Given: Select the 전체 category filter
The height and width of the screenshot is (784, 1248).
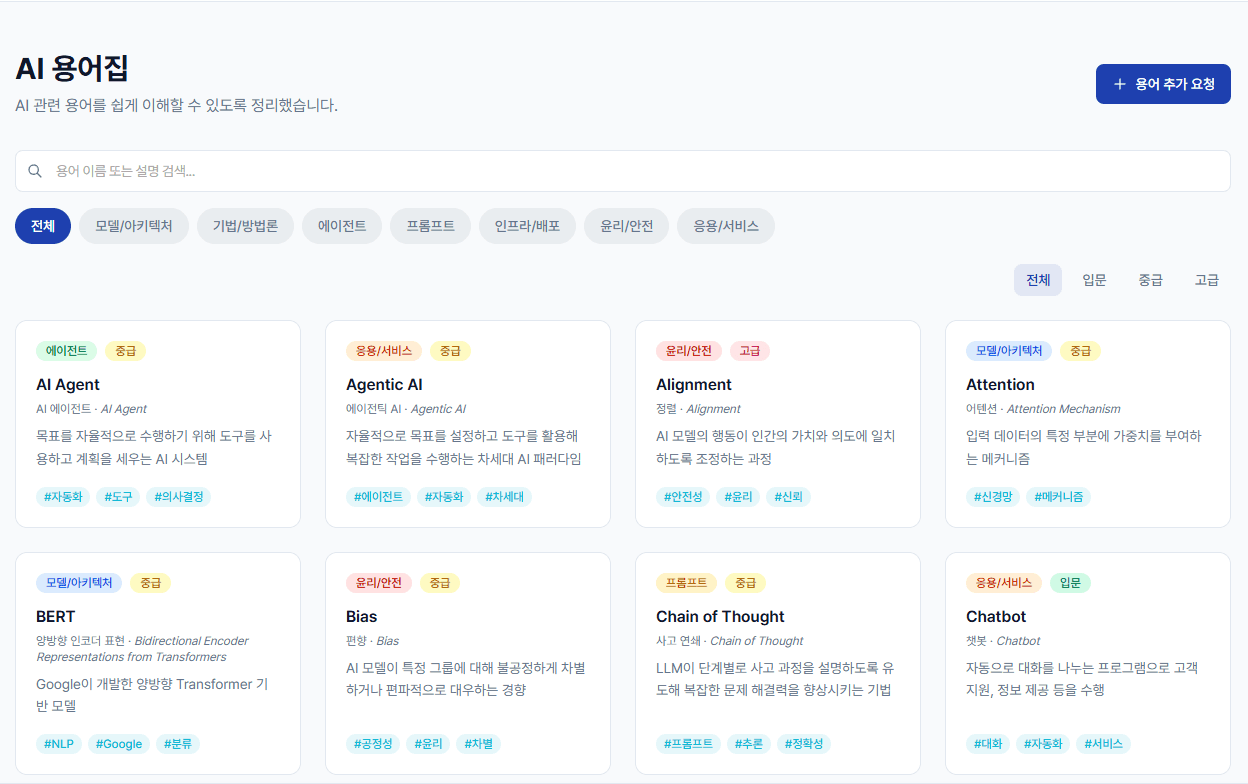Looking at the screenshot, I should coord(43,226).
